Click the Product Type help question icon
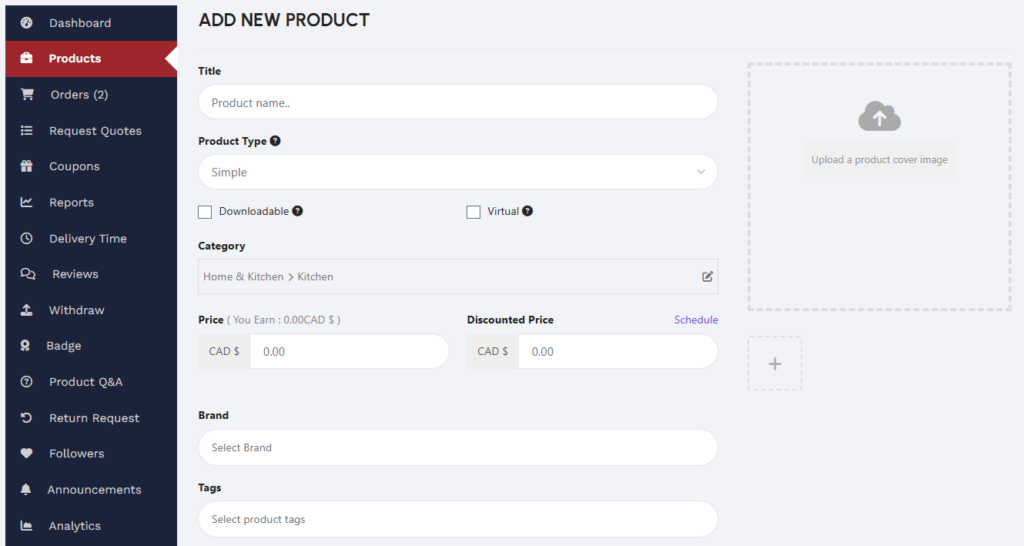 click(275, 141)
